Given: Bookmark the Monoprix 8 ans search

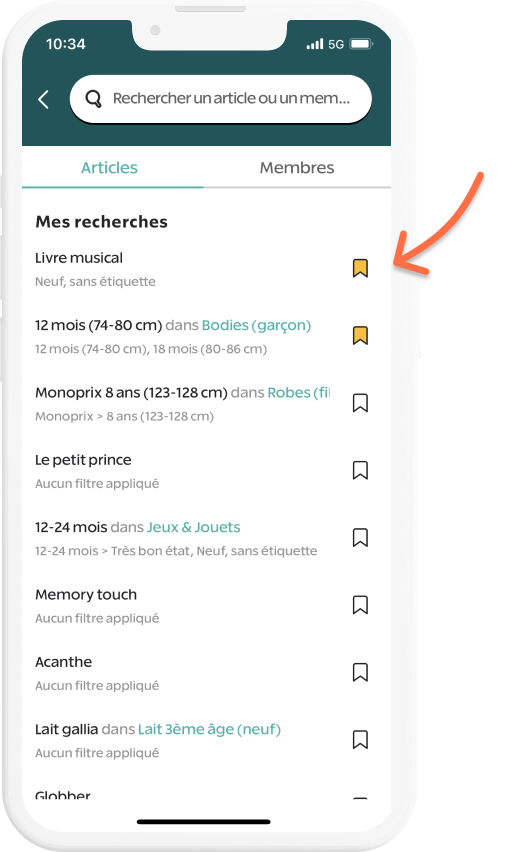Looking at the screenshot, I should click(360, 403).
